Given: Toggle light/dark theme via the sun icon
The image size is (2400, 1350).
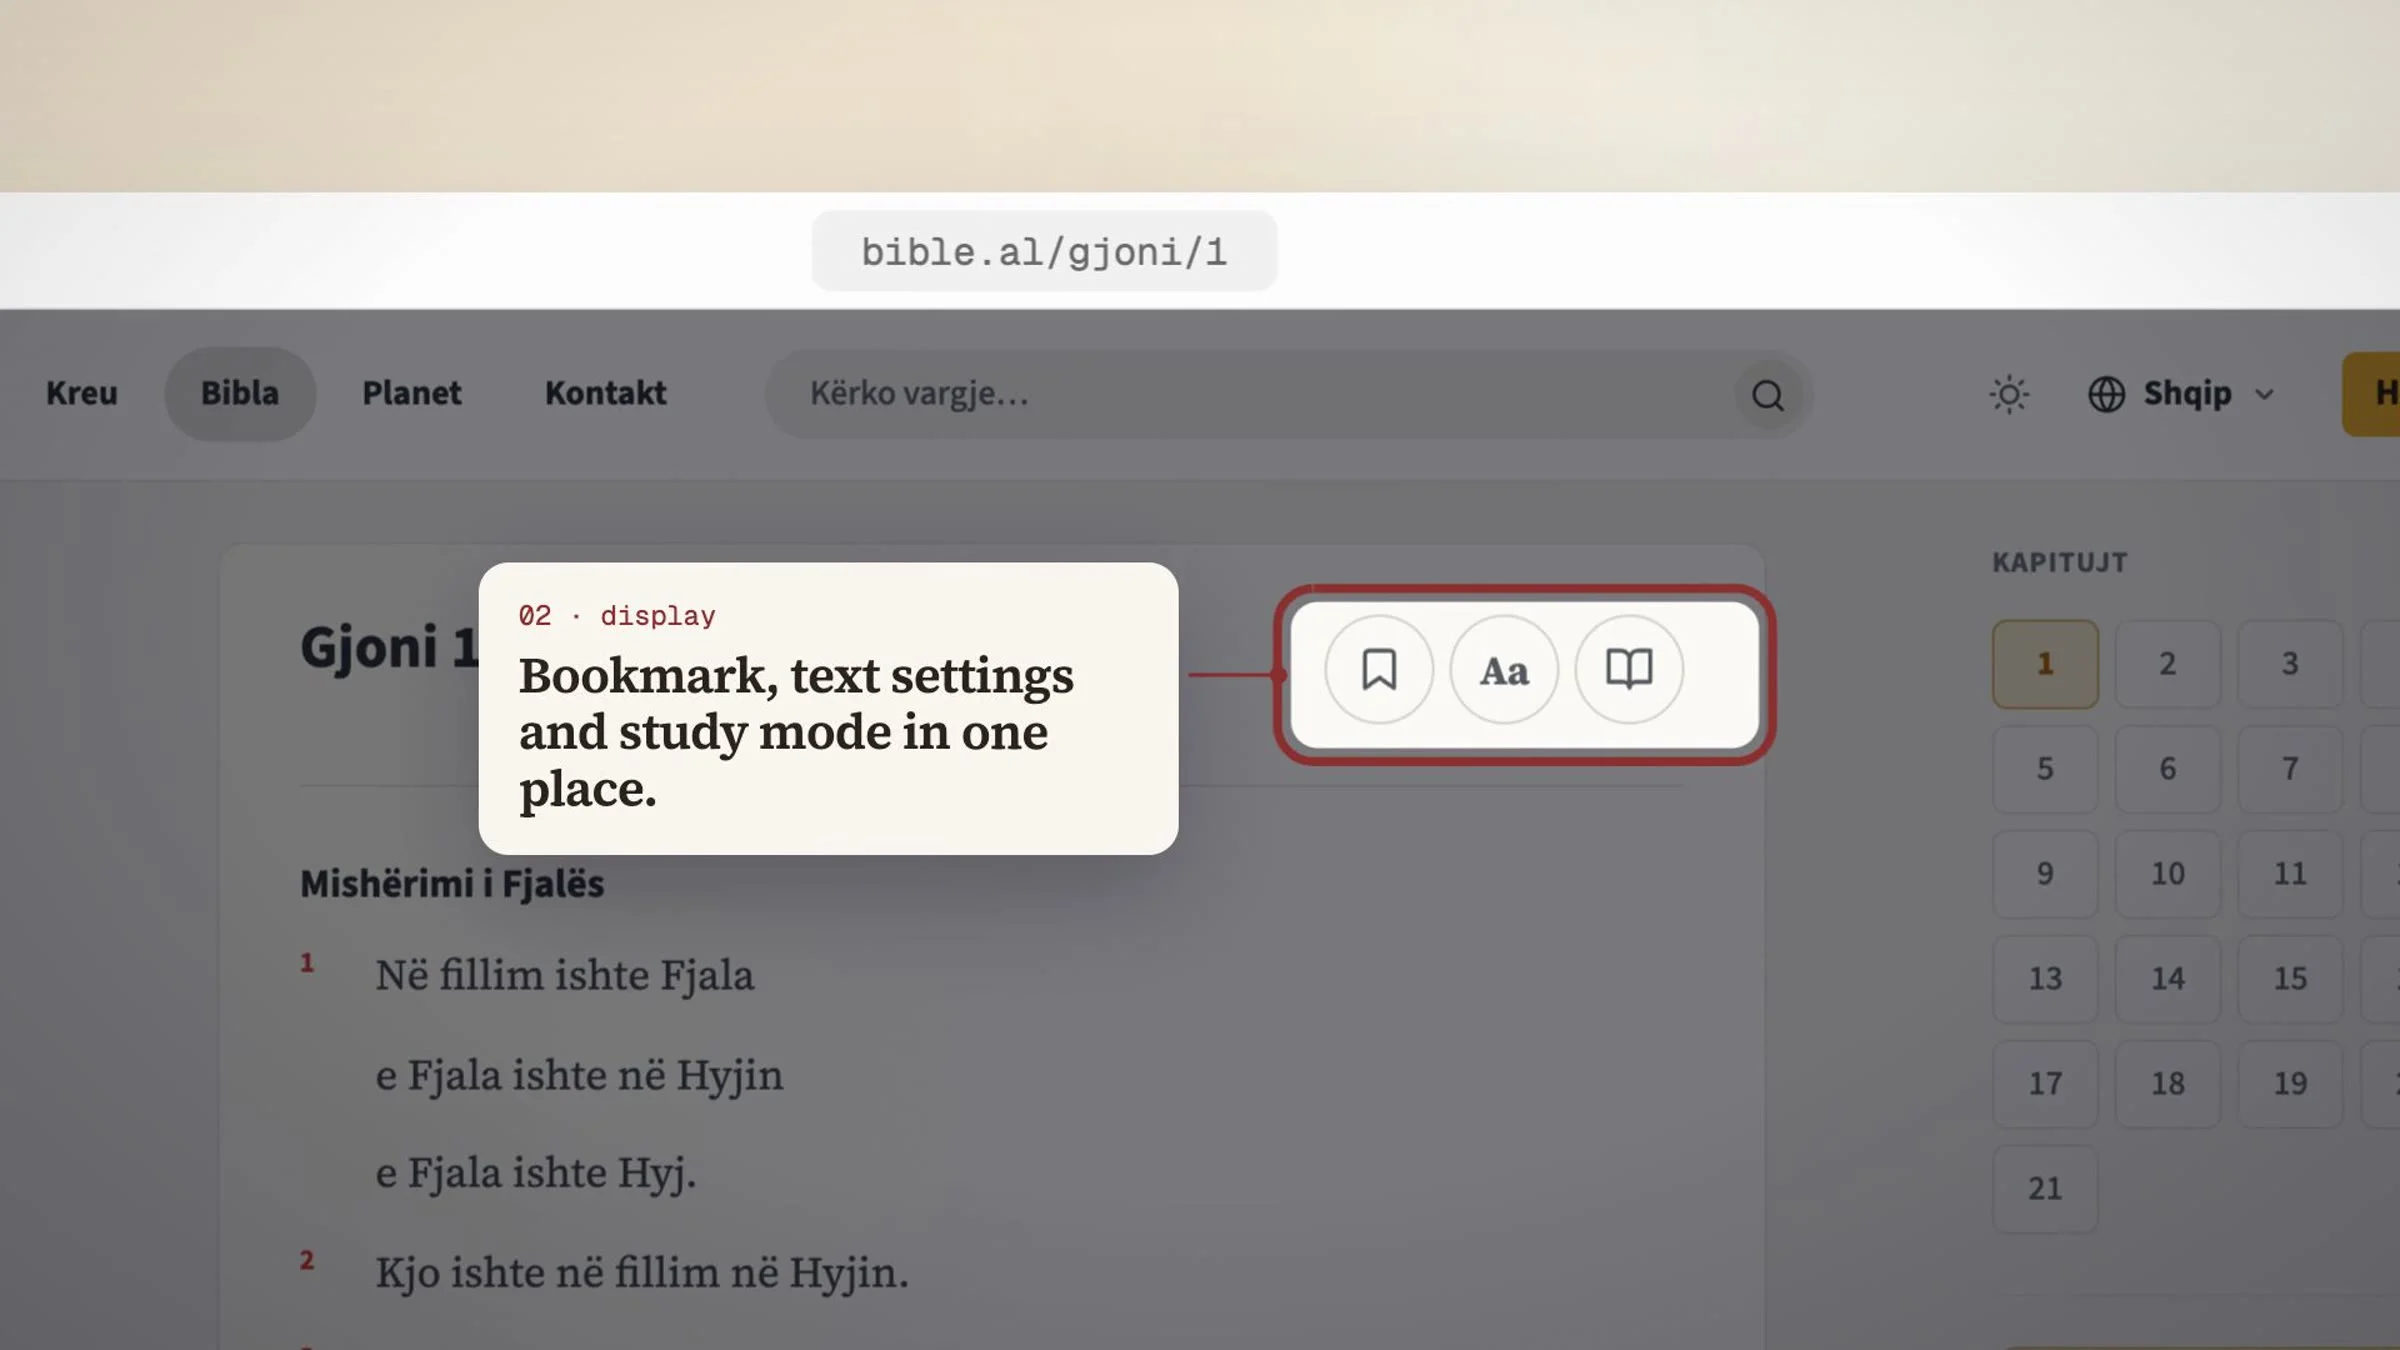Looking at the screenshot, I should (x=2009, y=394).
